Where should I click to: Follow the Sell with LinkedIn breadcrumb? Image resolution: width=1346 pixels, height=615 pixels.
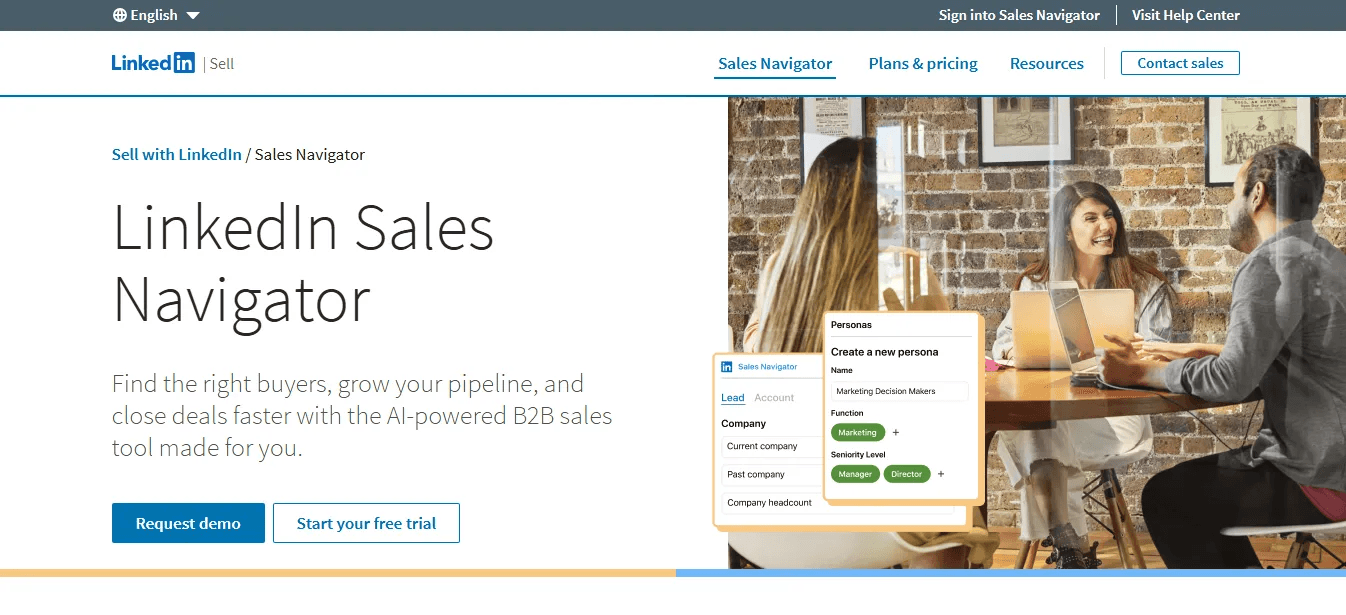pos(177,154)
